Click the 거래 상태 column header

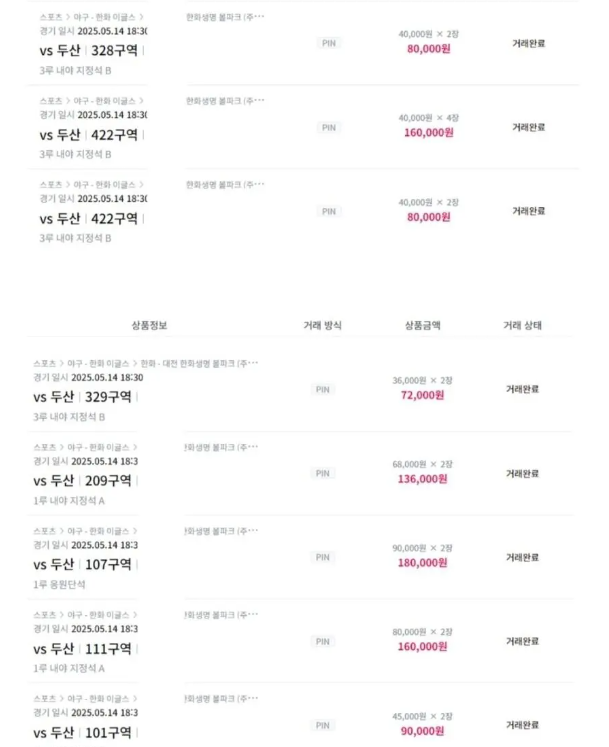click(x=522, y=325)
